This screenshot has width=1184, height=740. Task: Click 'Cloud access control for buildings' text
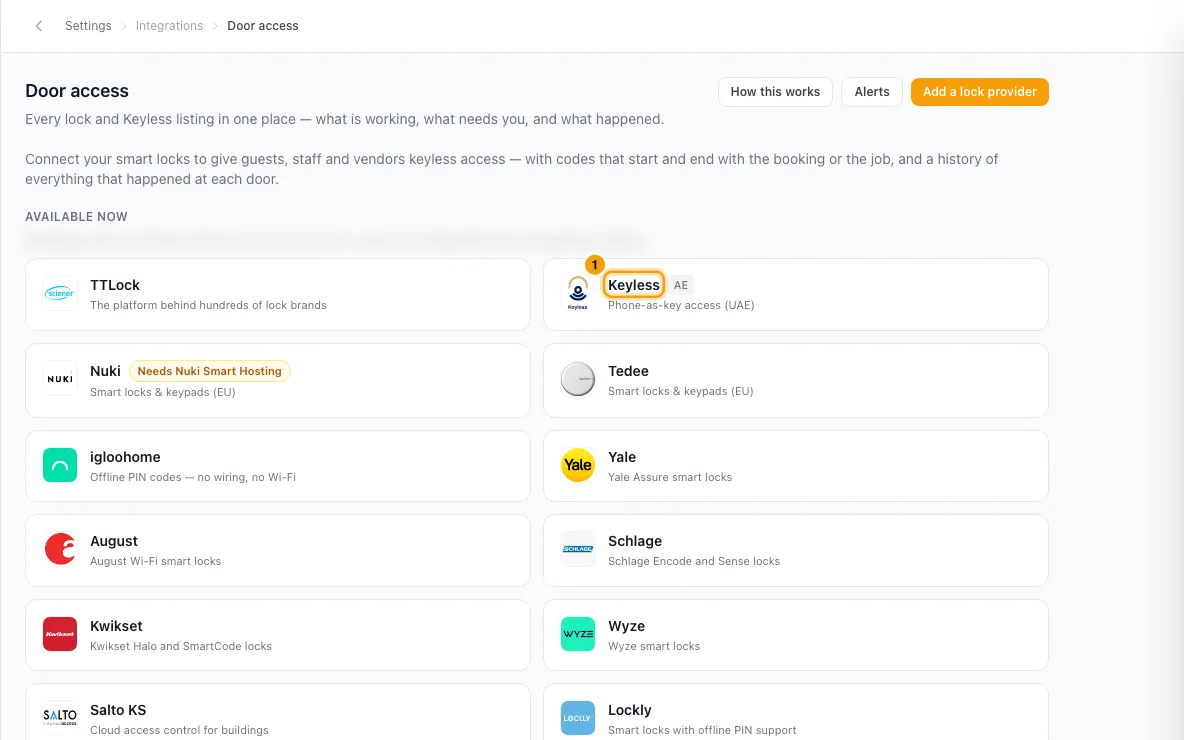179,730
